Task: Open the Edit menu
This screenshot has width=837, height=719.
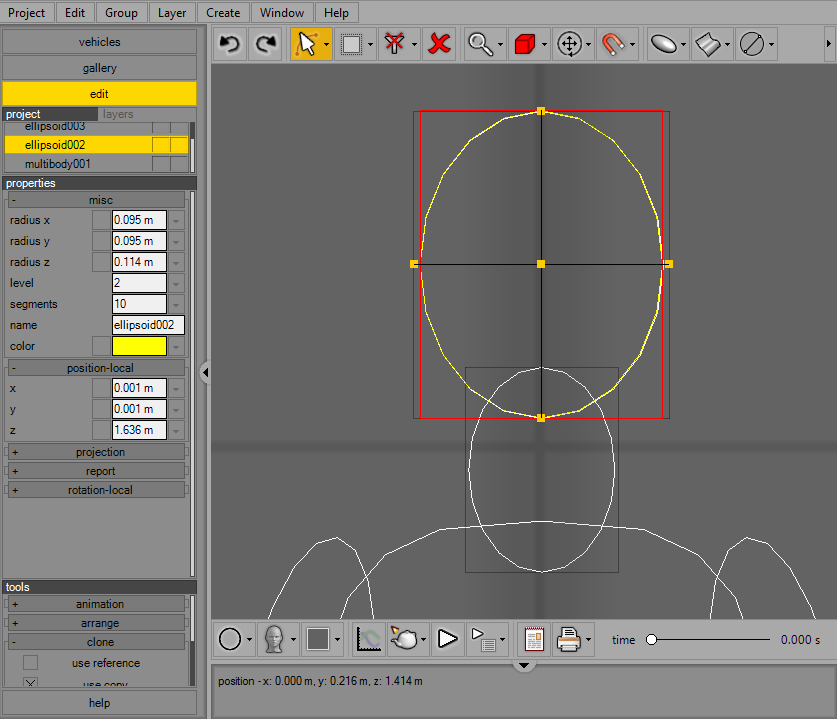Action: coord(75,12)
